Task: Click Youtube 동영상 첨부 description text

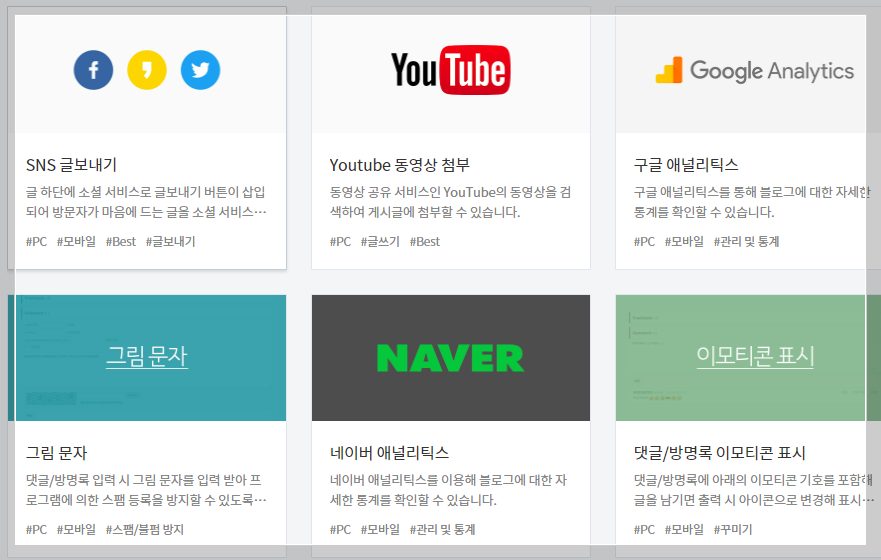Action: click(450, 202)
